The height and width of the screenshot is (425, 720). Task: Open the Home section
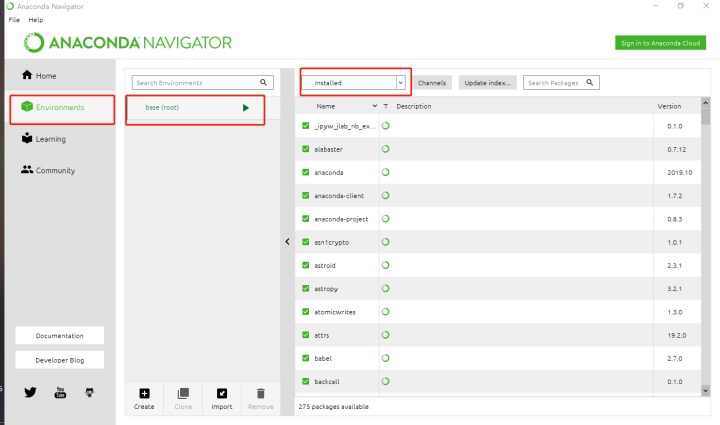39,75
